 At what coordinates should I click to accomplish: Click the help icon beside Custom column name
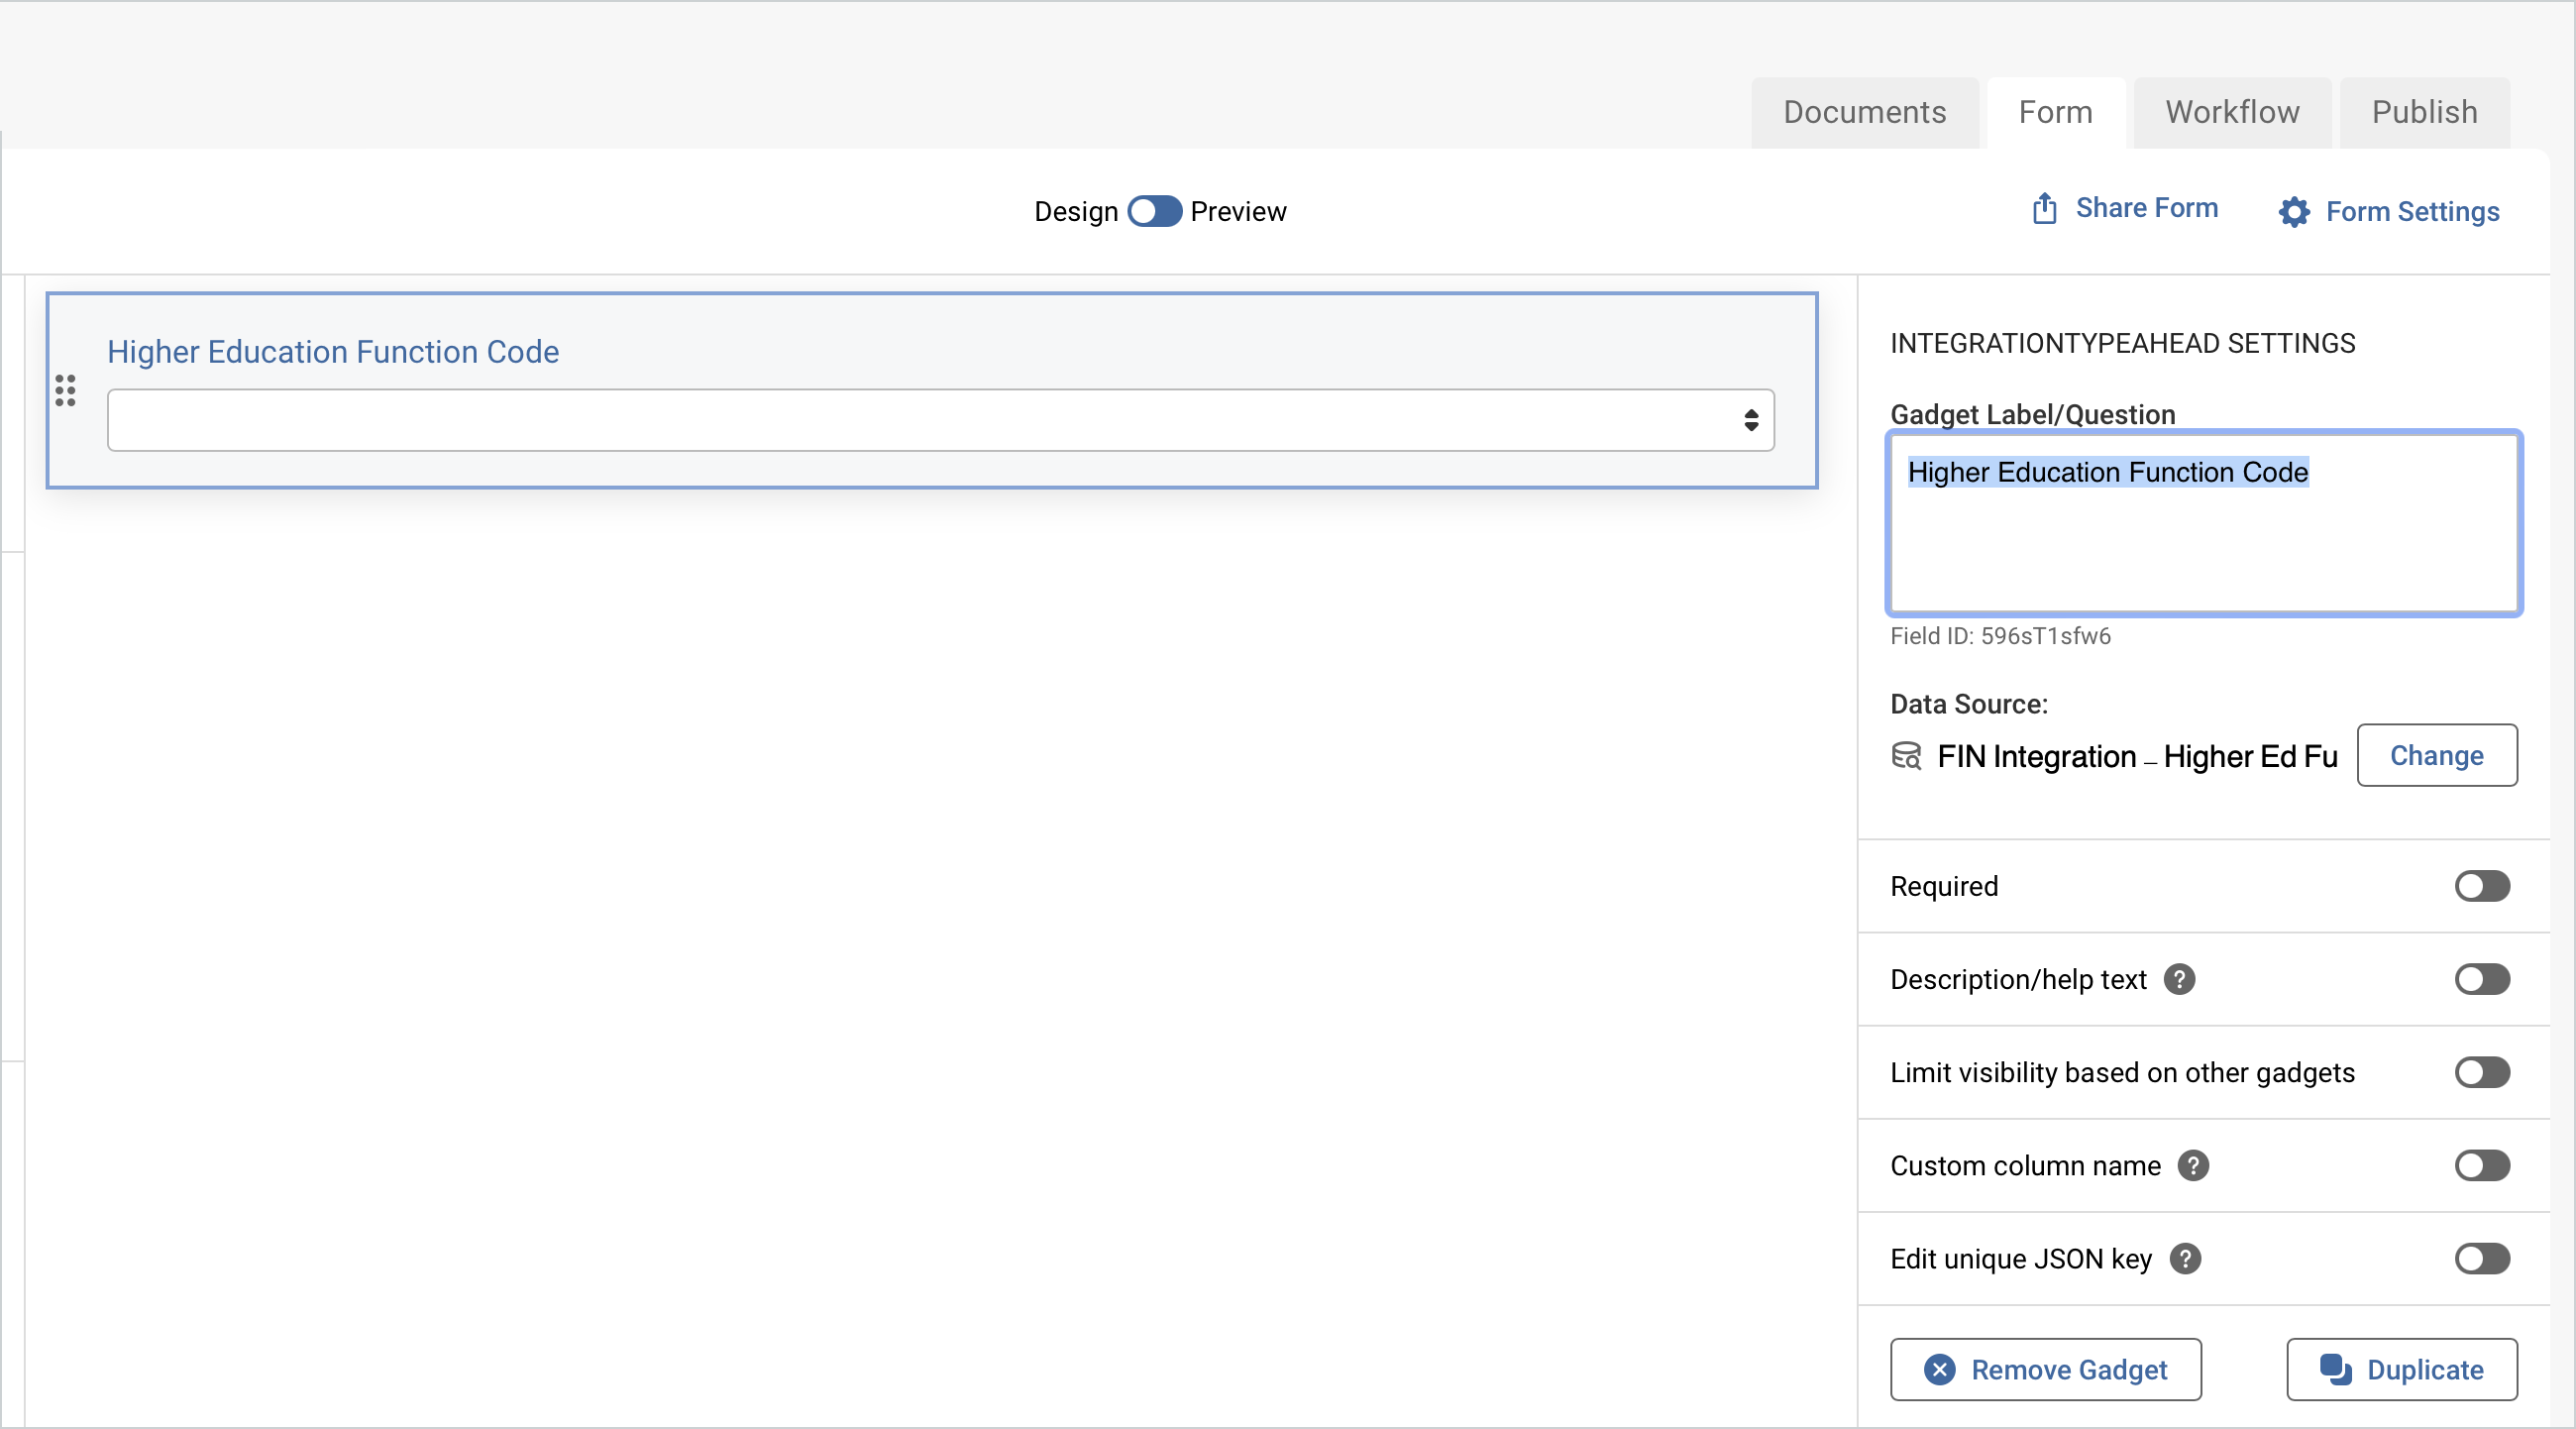click(x=2193, y=1166)
